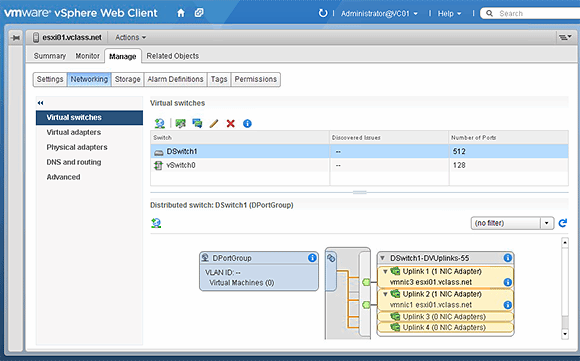
Task: Select Uplink 3 (0 NIC Adapters)
Action: 445,317
